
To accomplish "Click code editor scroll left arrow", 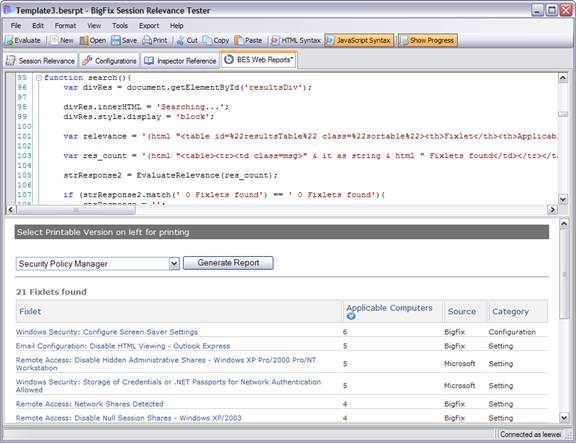I will [x=11, y=210].
